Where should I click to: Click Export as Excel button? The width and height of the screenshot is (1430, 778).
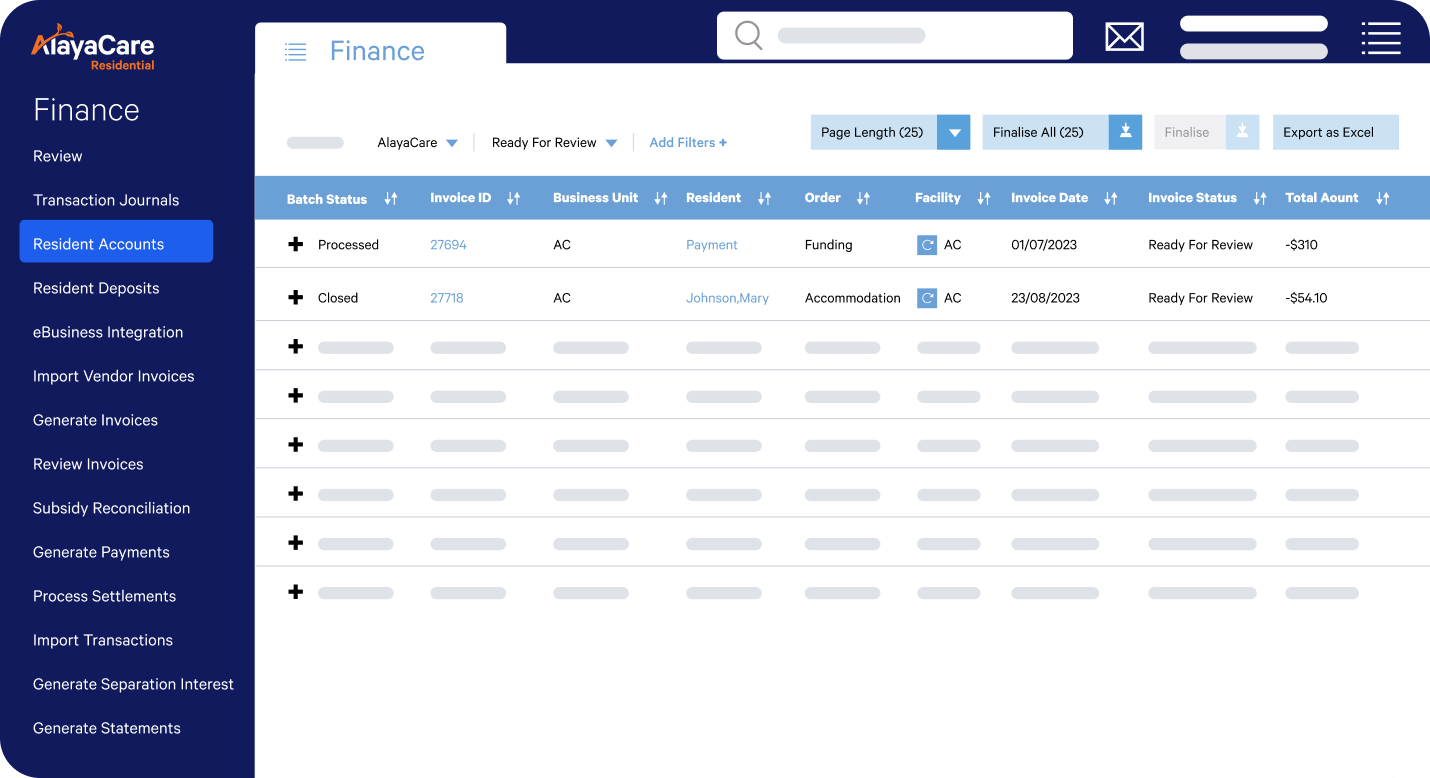[1336, 132]
